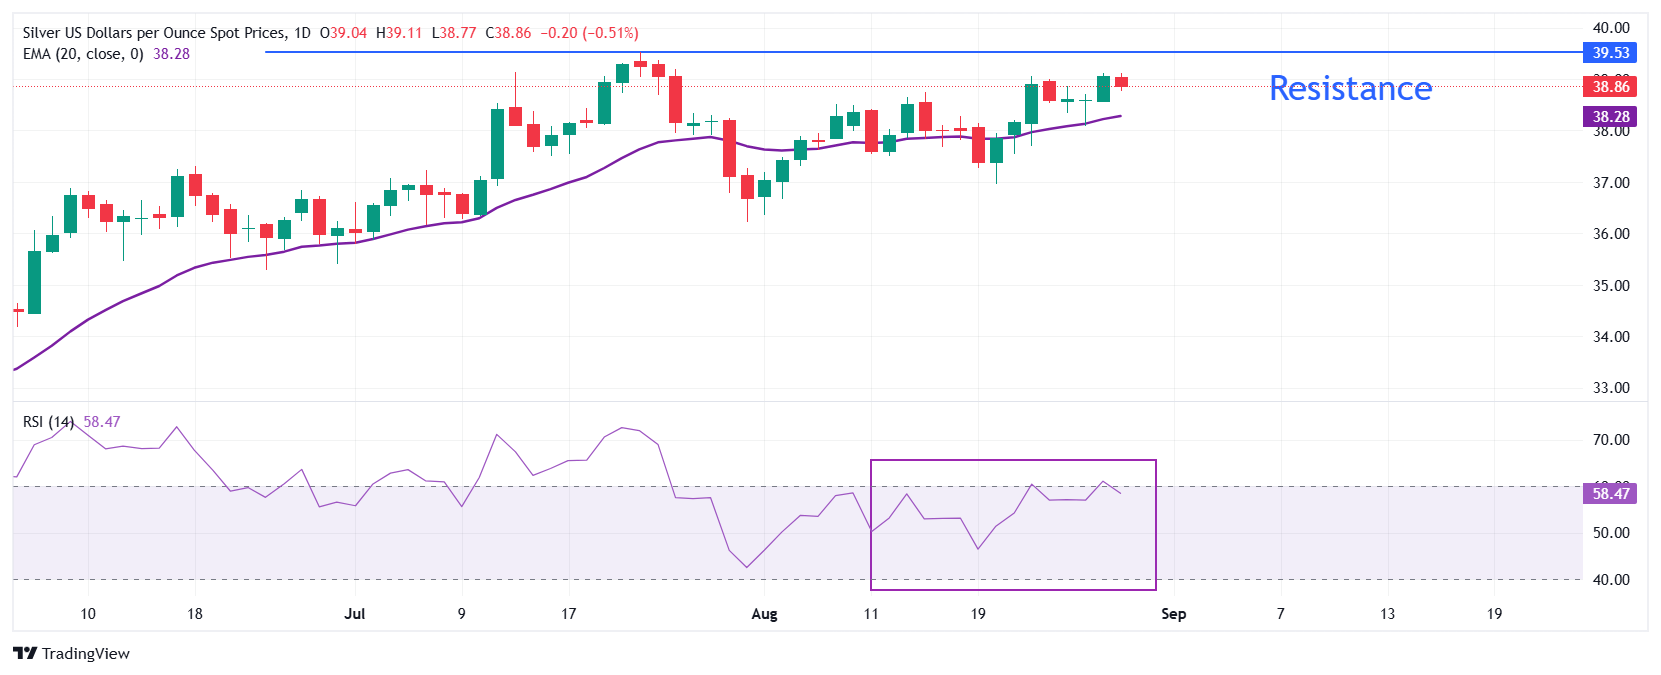The image size is (1661, 675).
Task: Select the purple 38.28 EMA axis tag
Action: [x=1610, y=117]
